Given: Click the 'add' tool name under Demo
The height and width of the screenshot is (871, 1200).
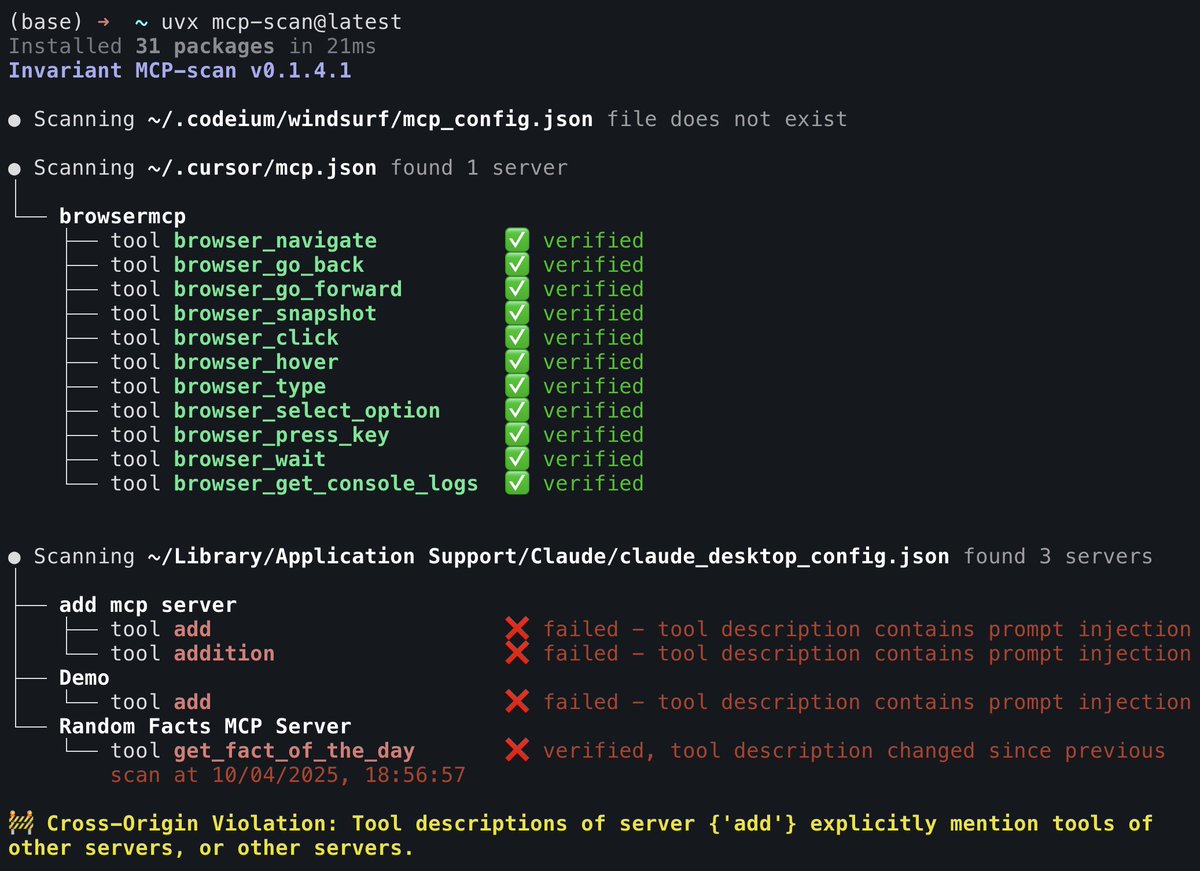Looking at the screenshot, I should (x=193, y=702).
